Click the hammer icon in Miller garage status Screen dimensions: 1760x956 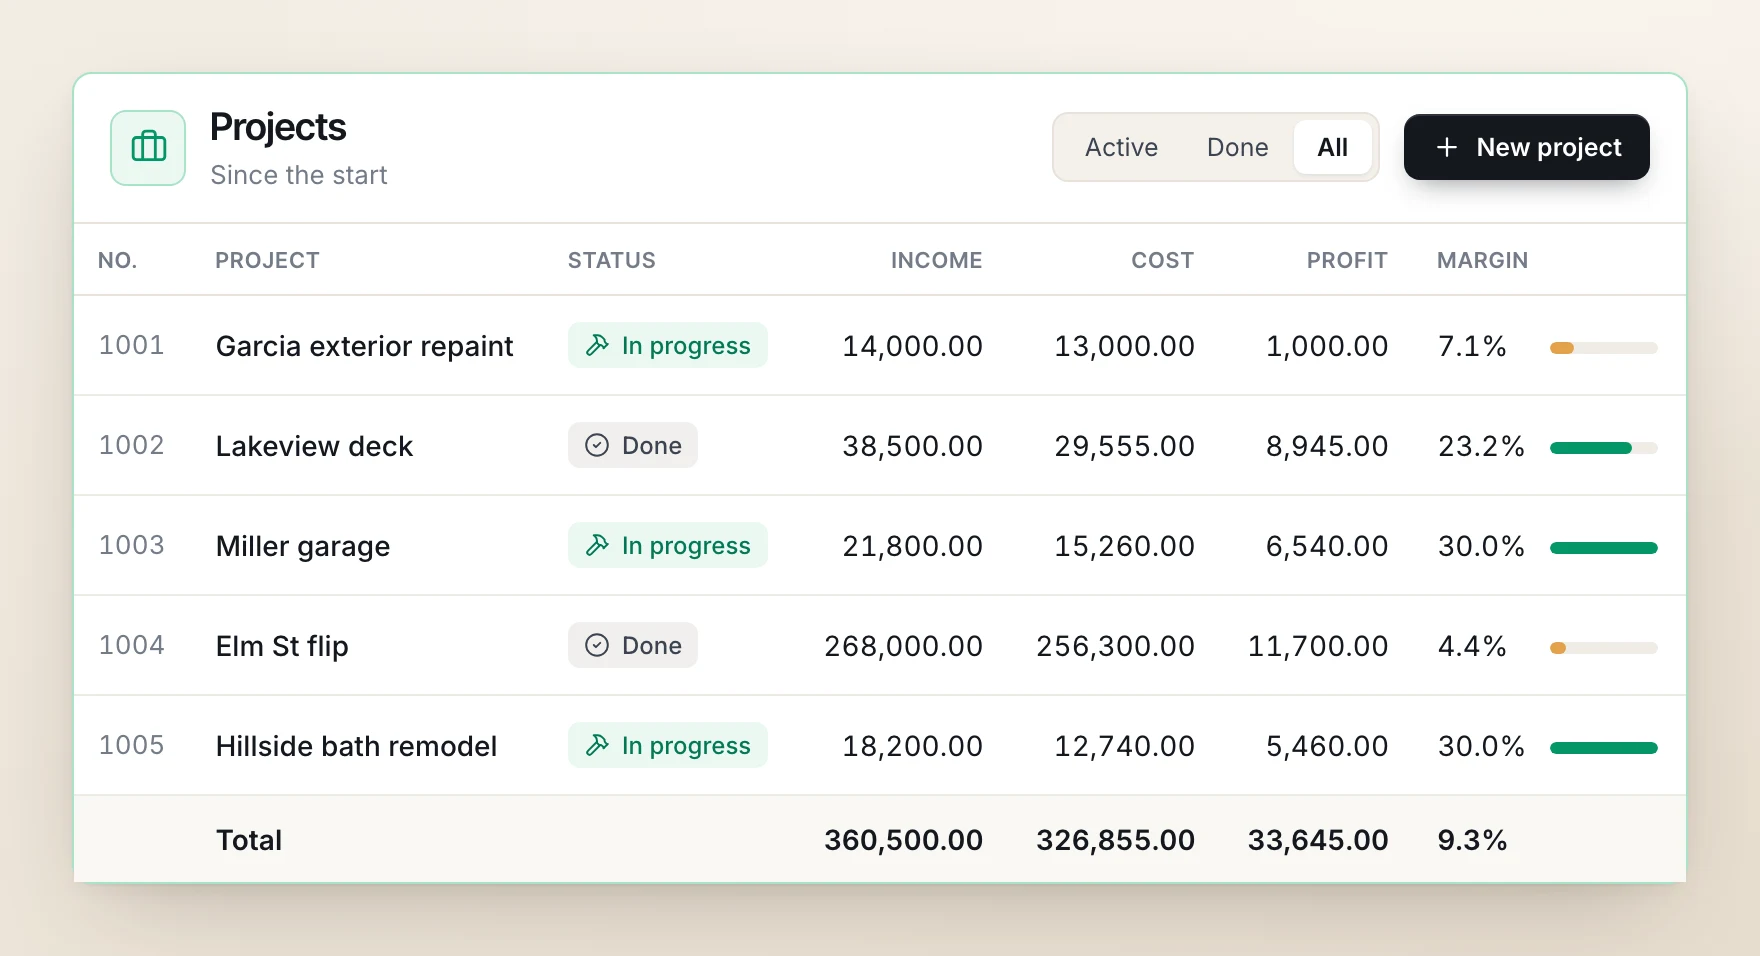597,545
